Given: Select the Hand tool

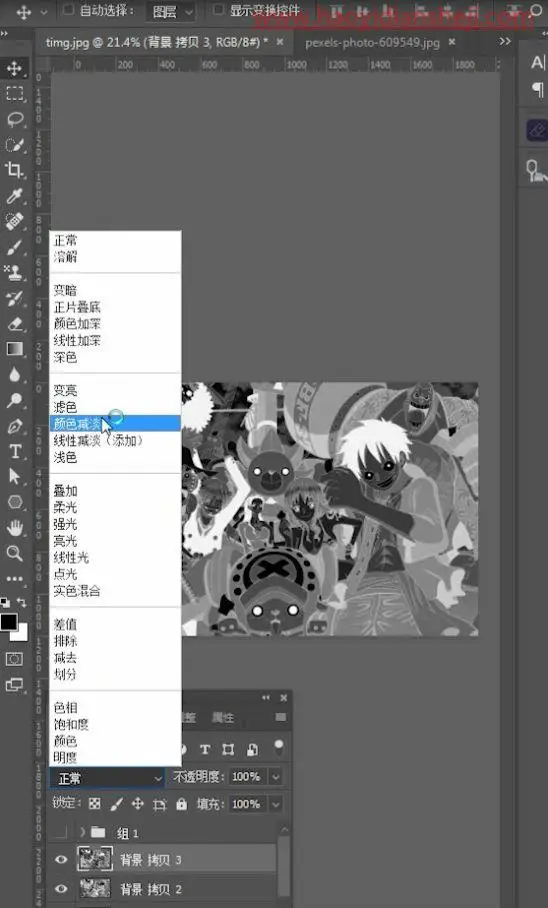Looking at the screenshot, I should coord(14,527).
